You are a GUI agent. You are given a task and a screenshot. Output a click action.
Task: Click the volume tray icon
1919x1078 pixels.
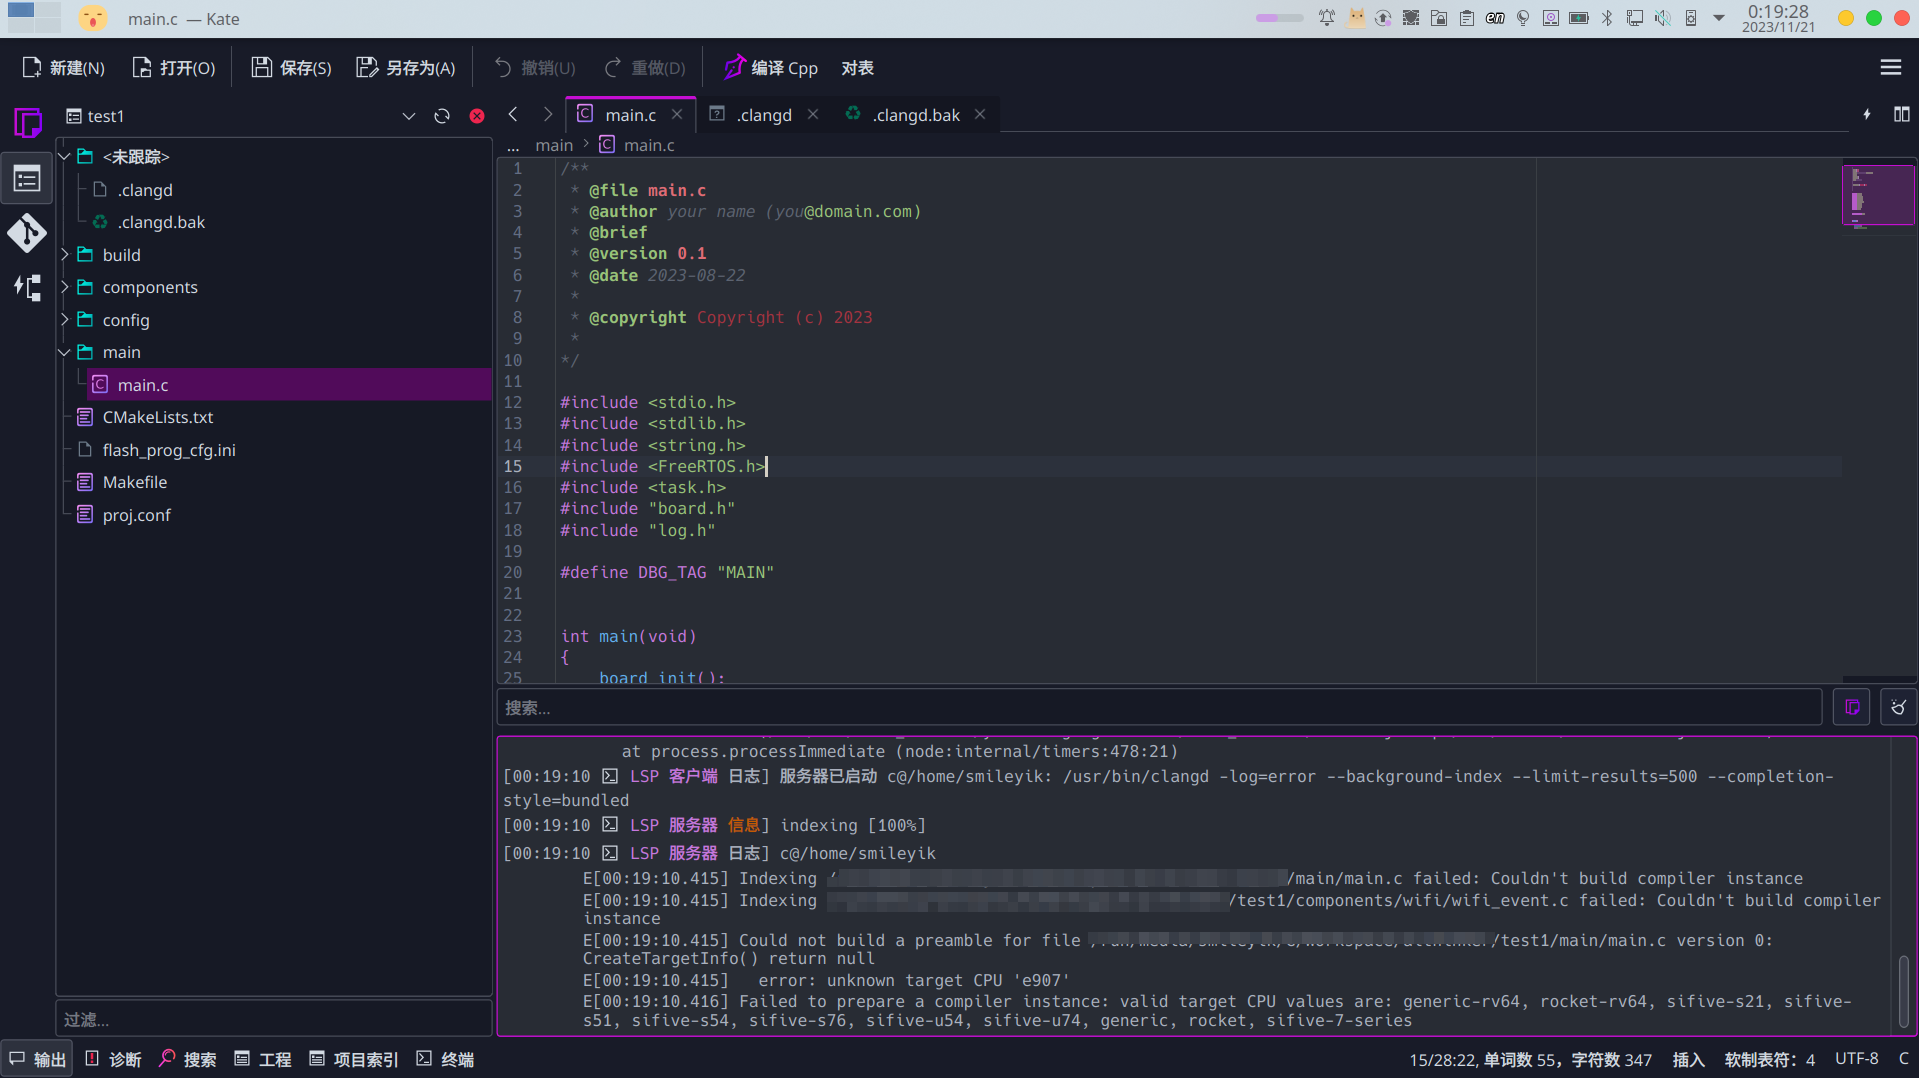(x=1662, y=18)
